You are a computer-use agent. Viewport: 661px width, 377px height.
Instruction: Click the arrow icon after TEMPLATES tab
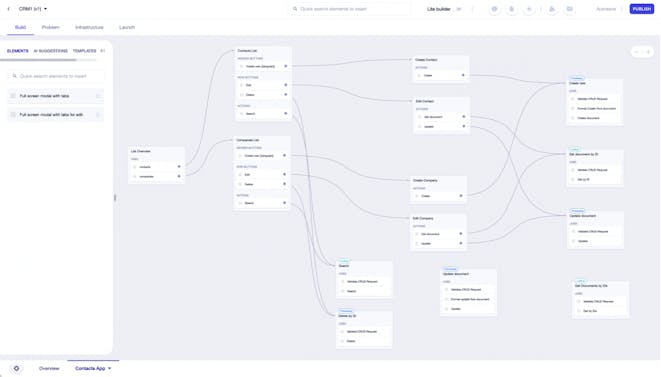point(102,51)
